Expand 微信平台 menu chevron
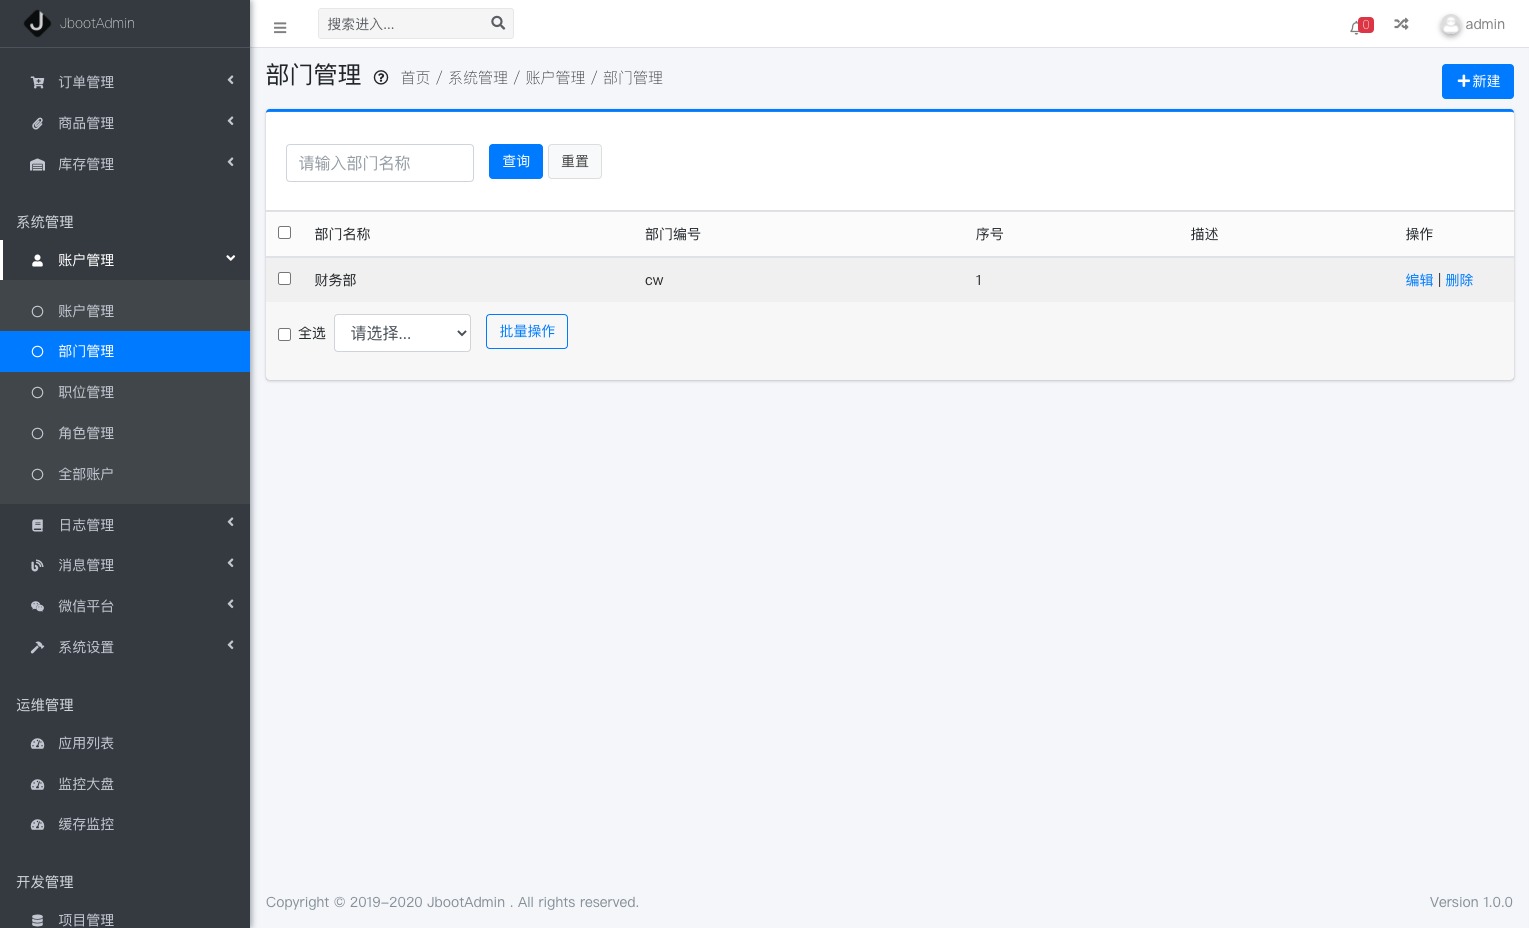 pos(230,604)
